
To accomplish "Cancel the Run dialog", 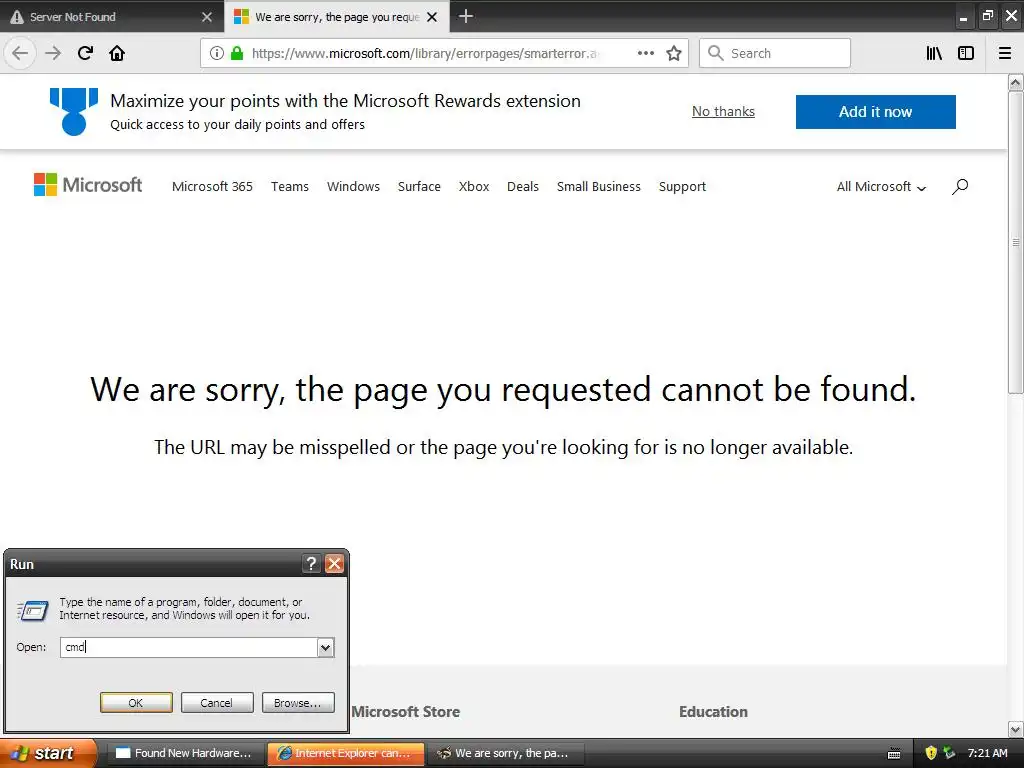I will 217,703.
